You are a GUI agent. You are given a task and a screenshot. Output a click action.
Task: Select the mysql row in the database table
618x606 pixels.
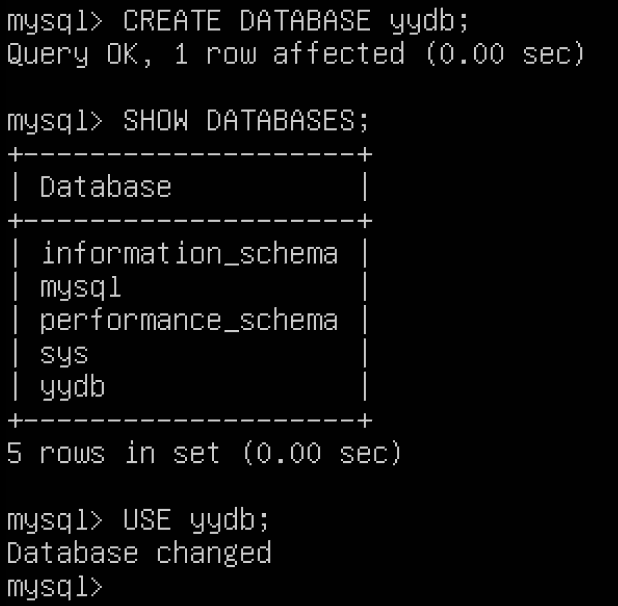point(80,288)
